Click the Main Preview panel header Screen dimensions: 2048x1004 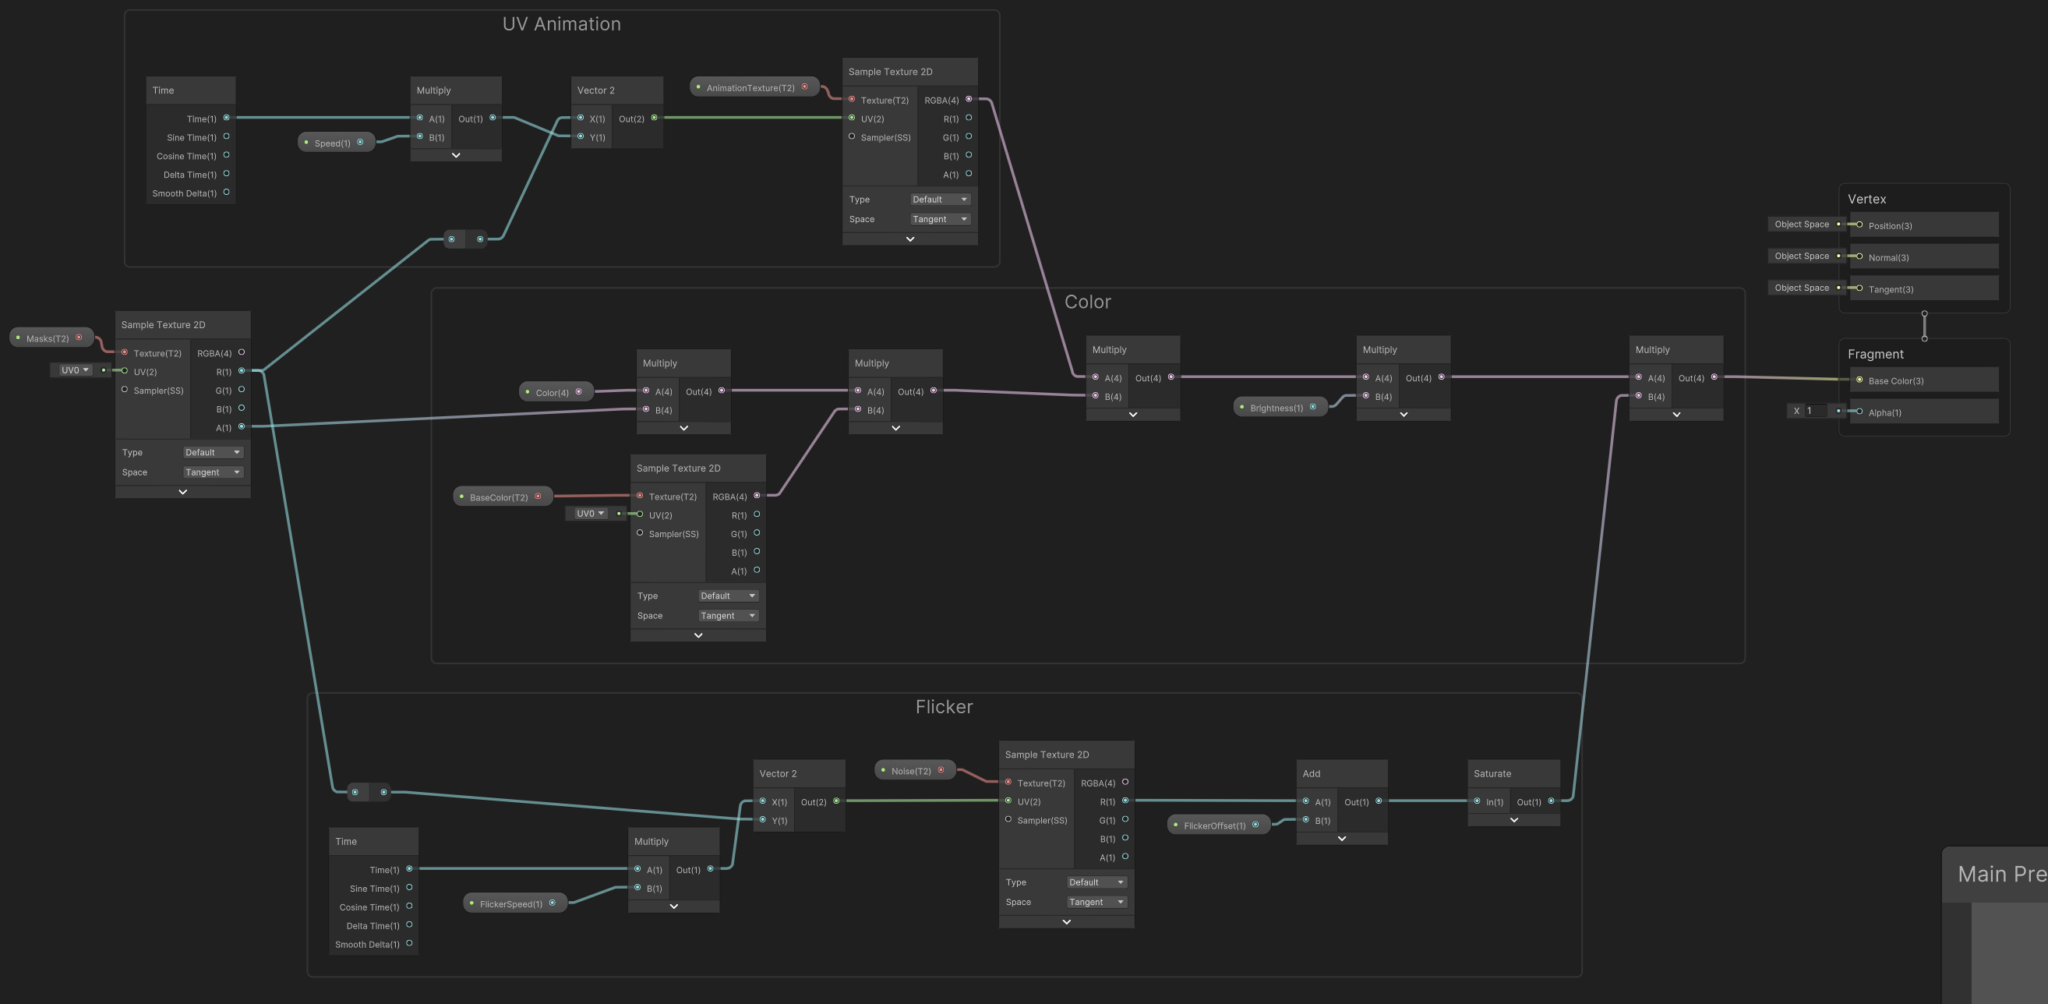2000,874
